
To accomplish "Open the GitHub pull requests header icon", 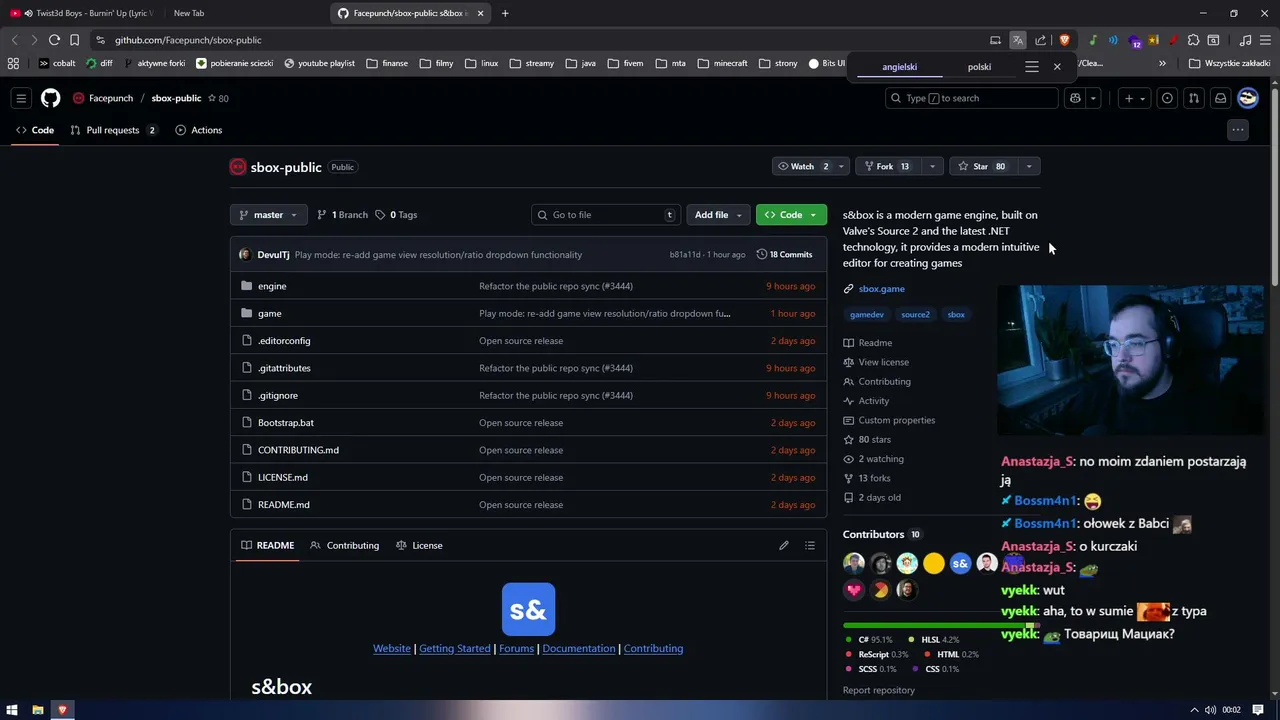I will 1194,98.
